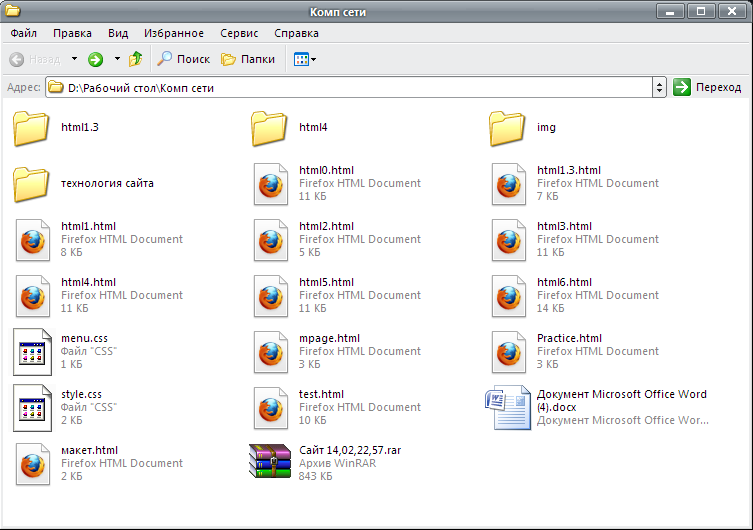Select the html4.html Firefox icon
Image resolution: width=753 pixels, height=530 pixels.
[33, 297]
